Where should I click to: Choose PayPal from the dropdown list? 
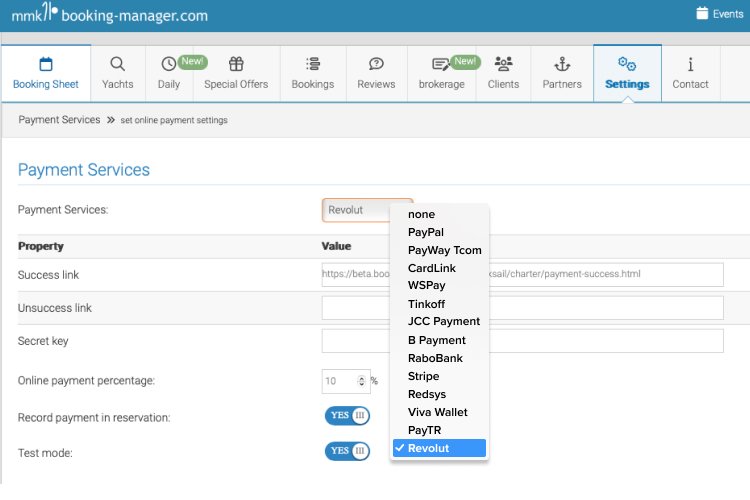pos(439,233)
